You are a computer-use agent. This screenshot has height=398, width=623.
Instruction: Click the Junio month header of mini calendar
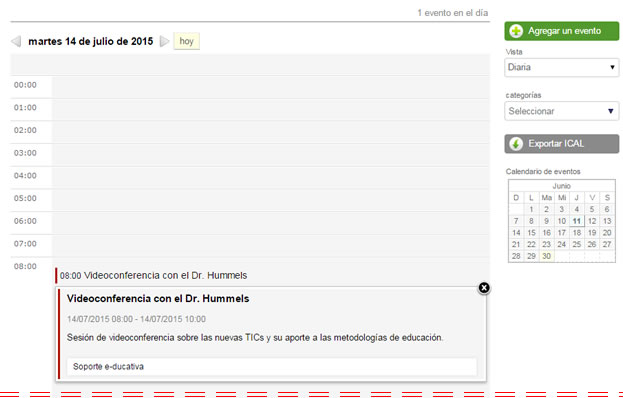561,186
